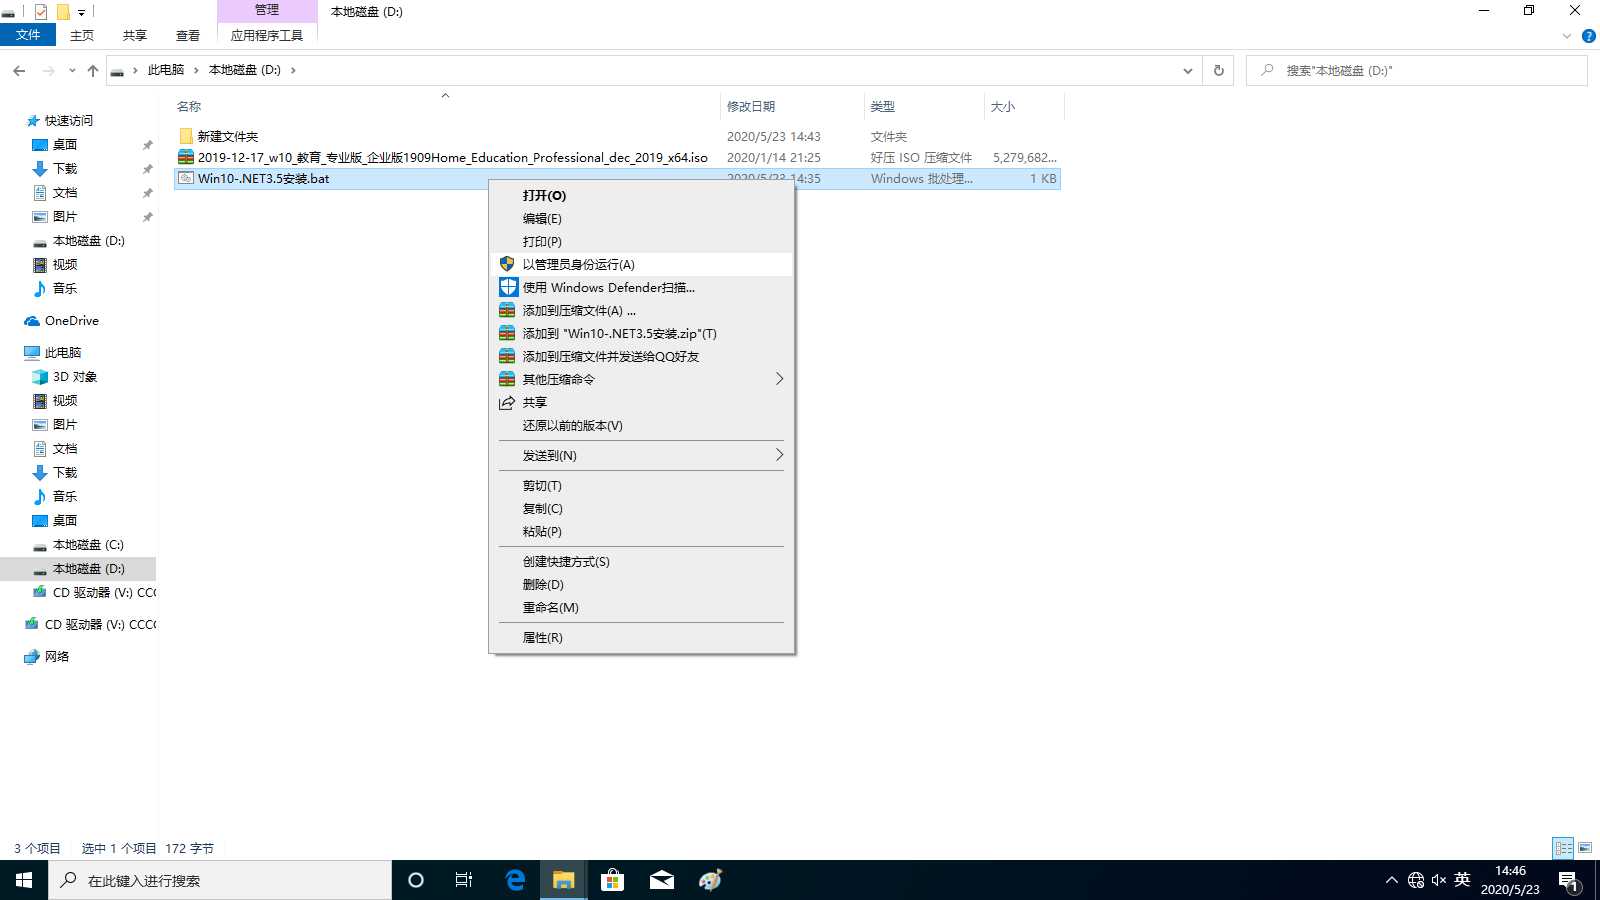Choose compress and send to QQ friend
The height and width of the screenshot is (900, 1600).
(641, 356)
